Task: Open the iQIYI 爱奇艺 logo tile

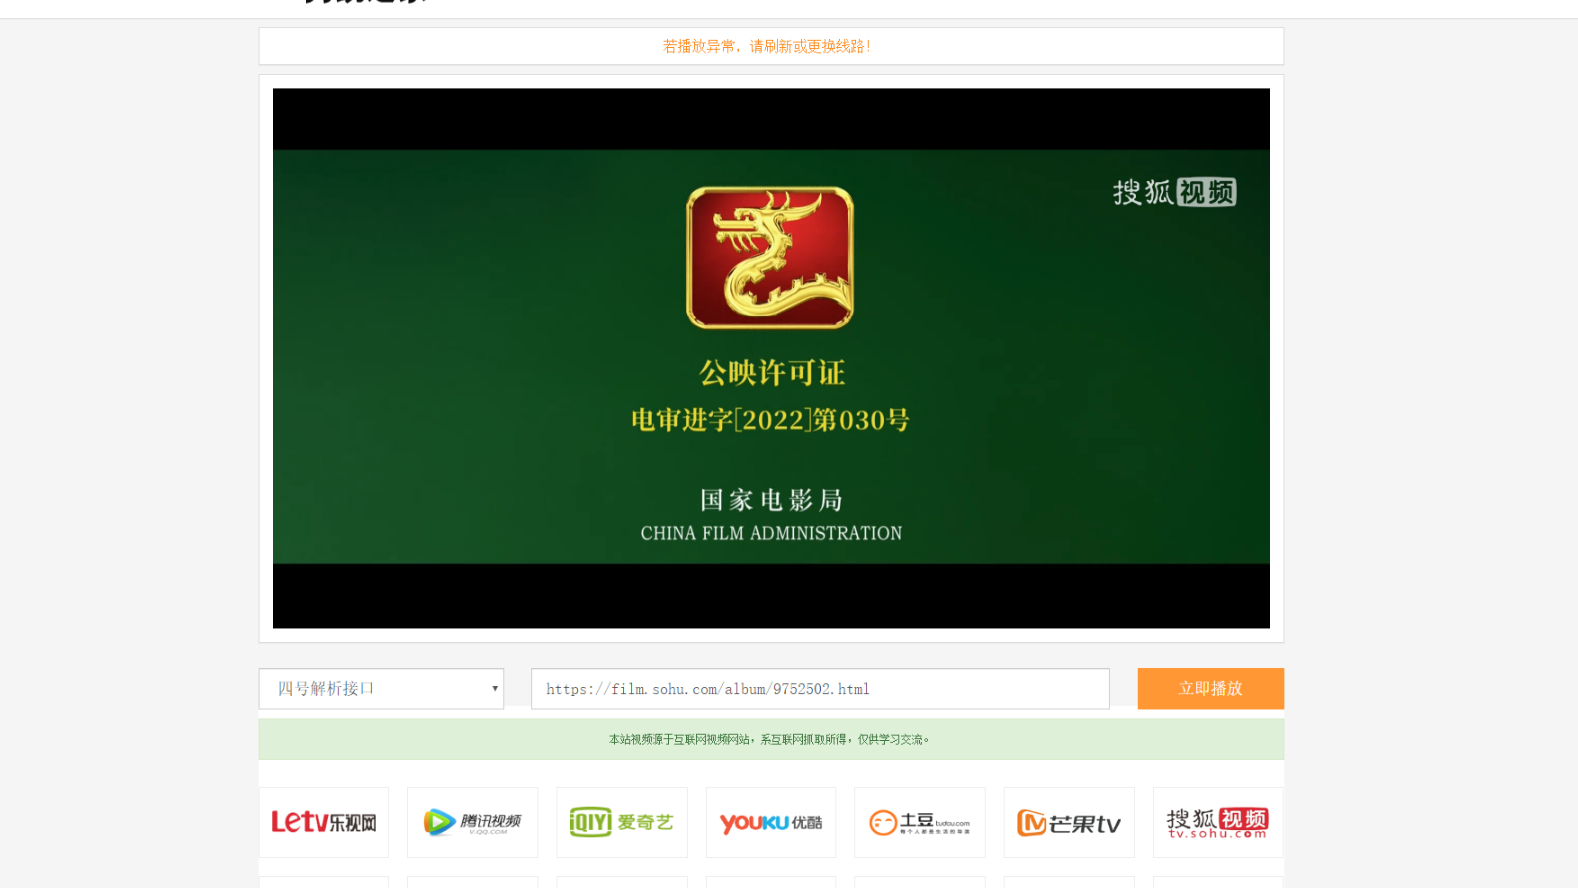Action: tap(622, 822)
